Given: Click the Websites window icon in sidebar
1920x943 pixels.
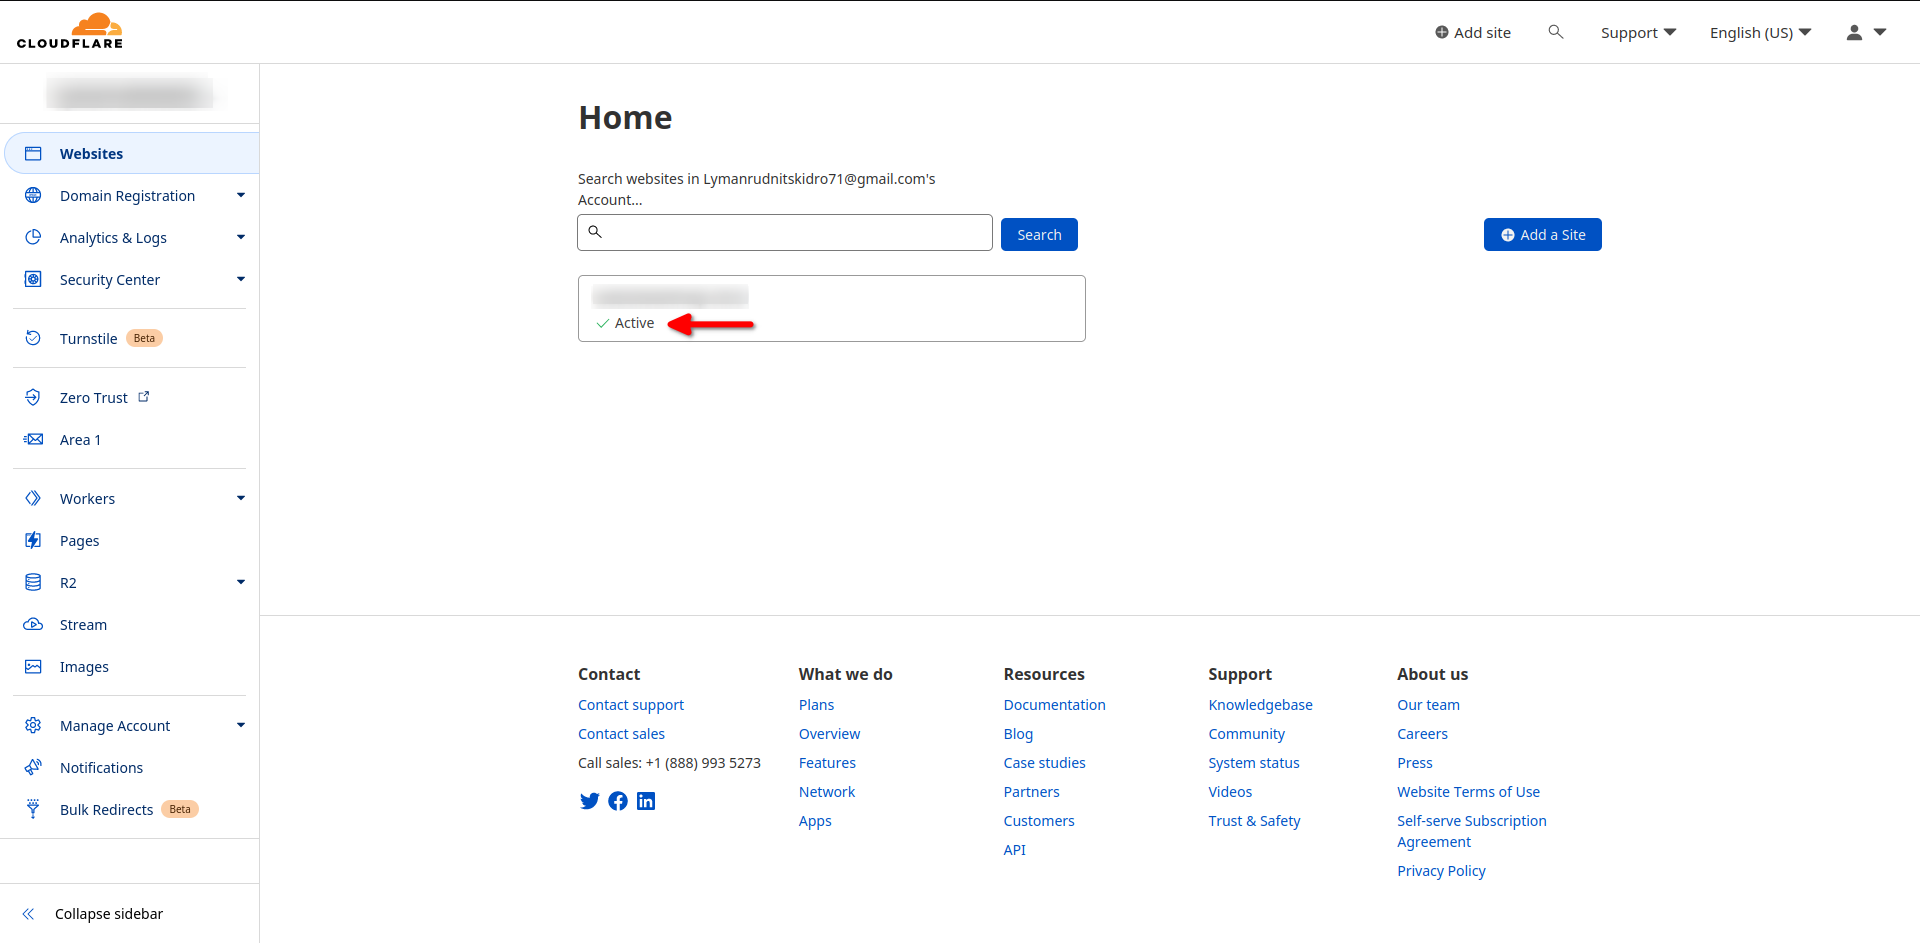Looking at the screenshot, I should (x=33, y=154).
